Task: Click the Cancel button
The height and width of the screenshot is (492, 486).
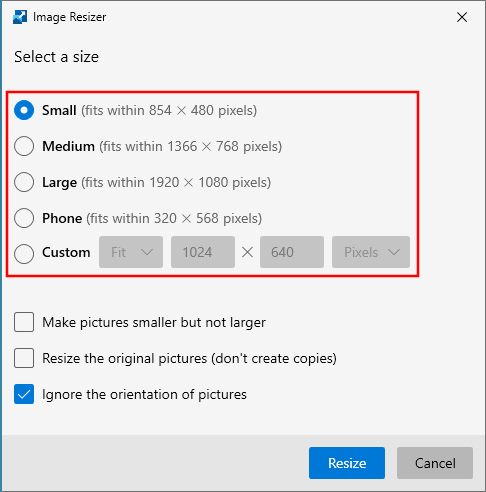Action: point(435,463)
